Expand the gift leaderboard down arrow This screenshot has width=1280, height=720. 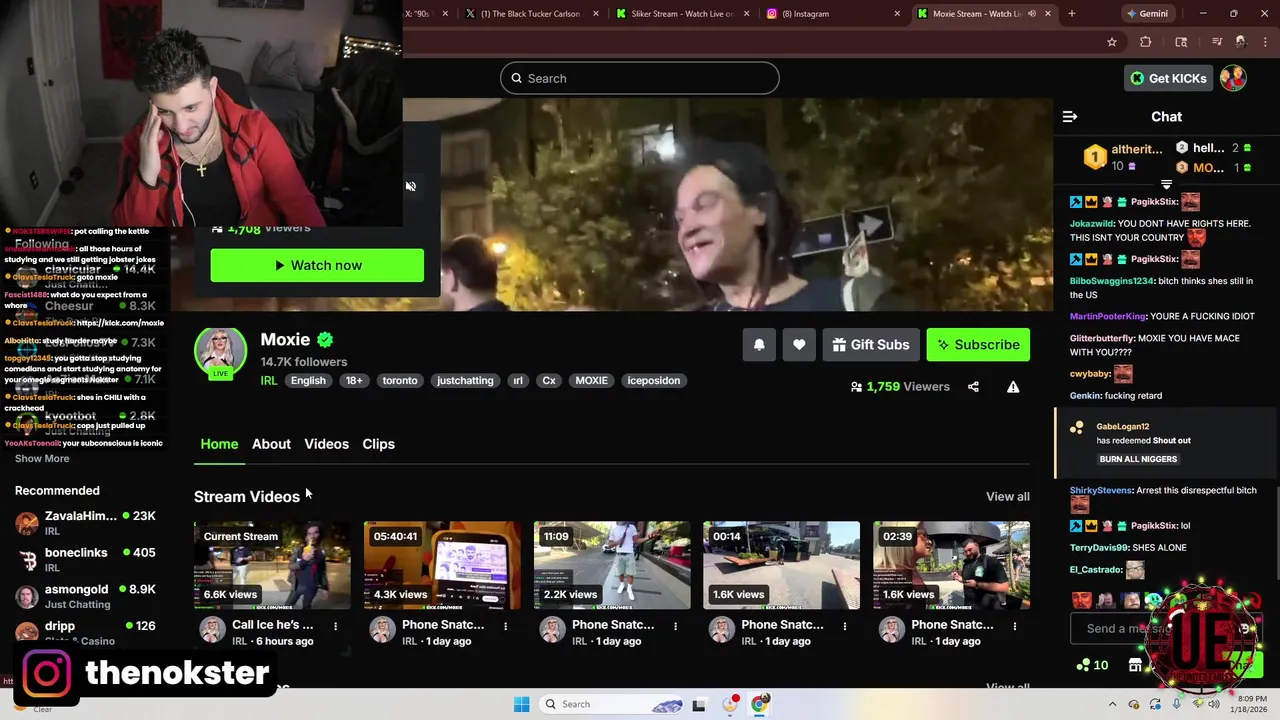(1166, 185)
